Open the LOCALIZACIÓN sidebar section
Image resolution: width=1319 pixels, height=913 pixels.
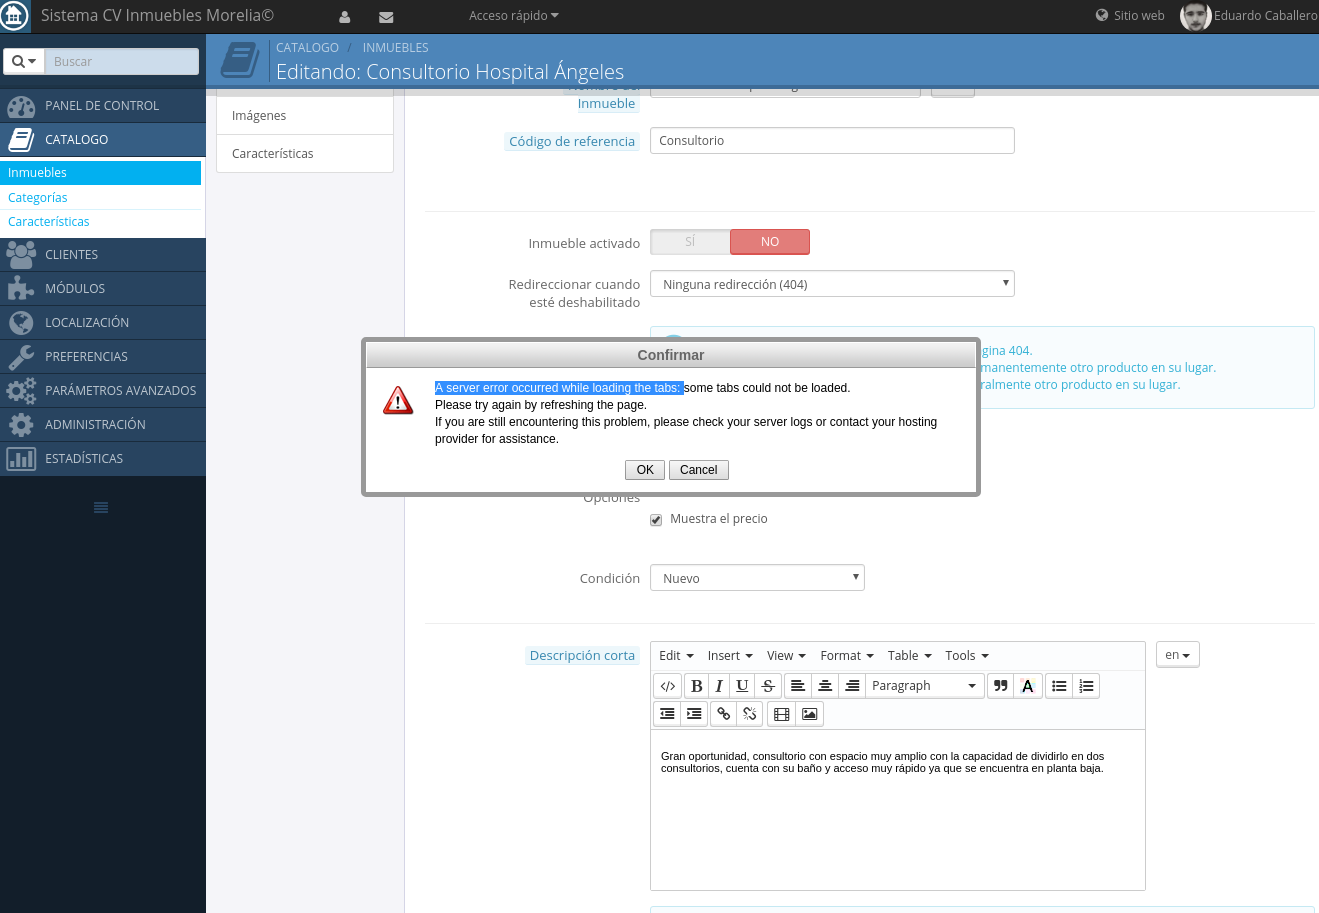103,323
